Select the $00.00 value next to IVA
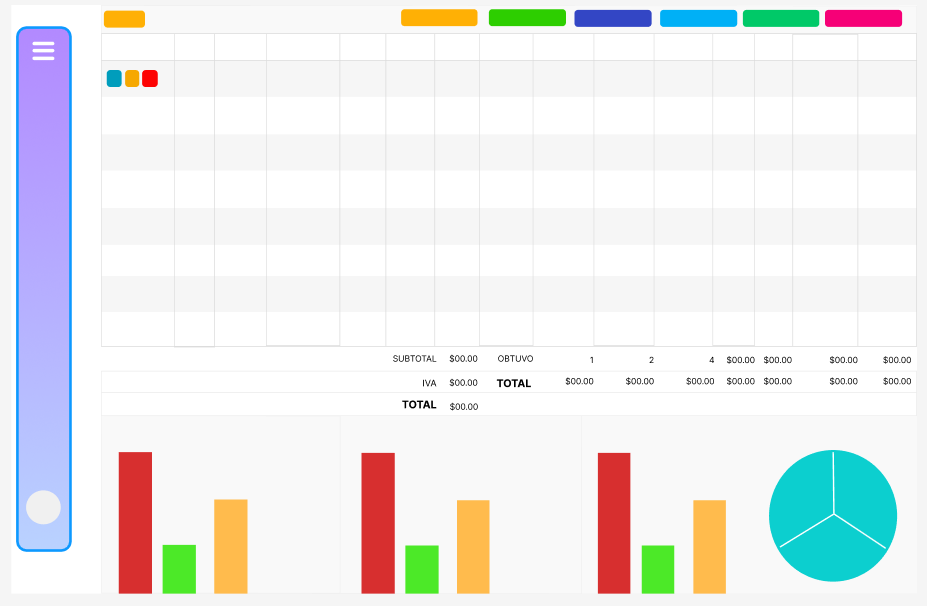This screenshot has height=606, width=927. (x=463, y=383)
